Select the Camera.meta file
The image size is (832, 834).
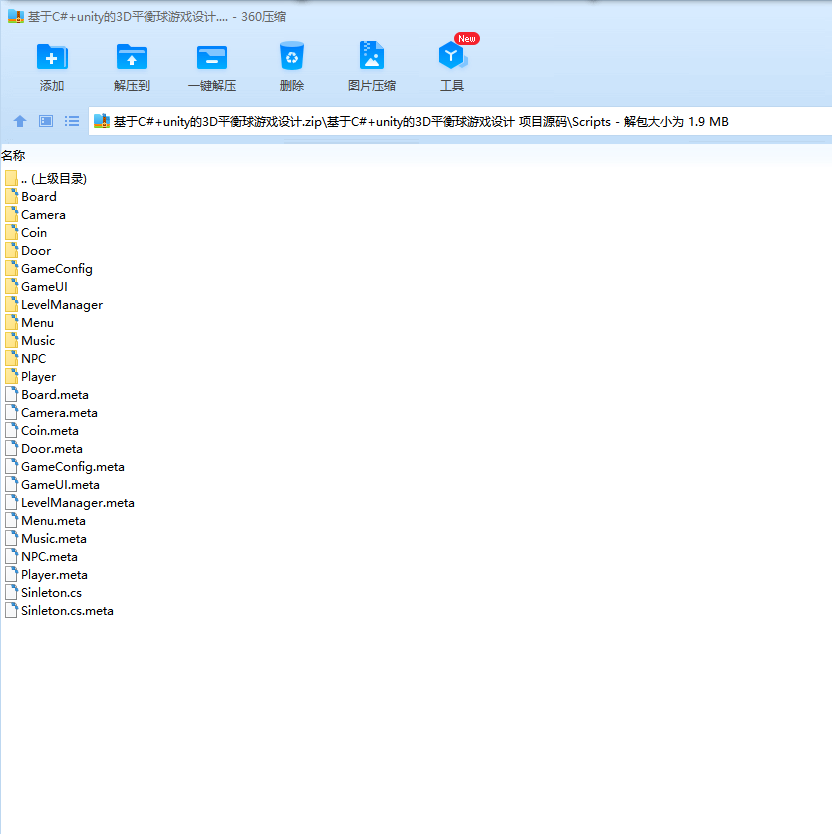coord(51,413)
